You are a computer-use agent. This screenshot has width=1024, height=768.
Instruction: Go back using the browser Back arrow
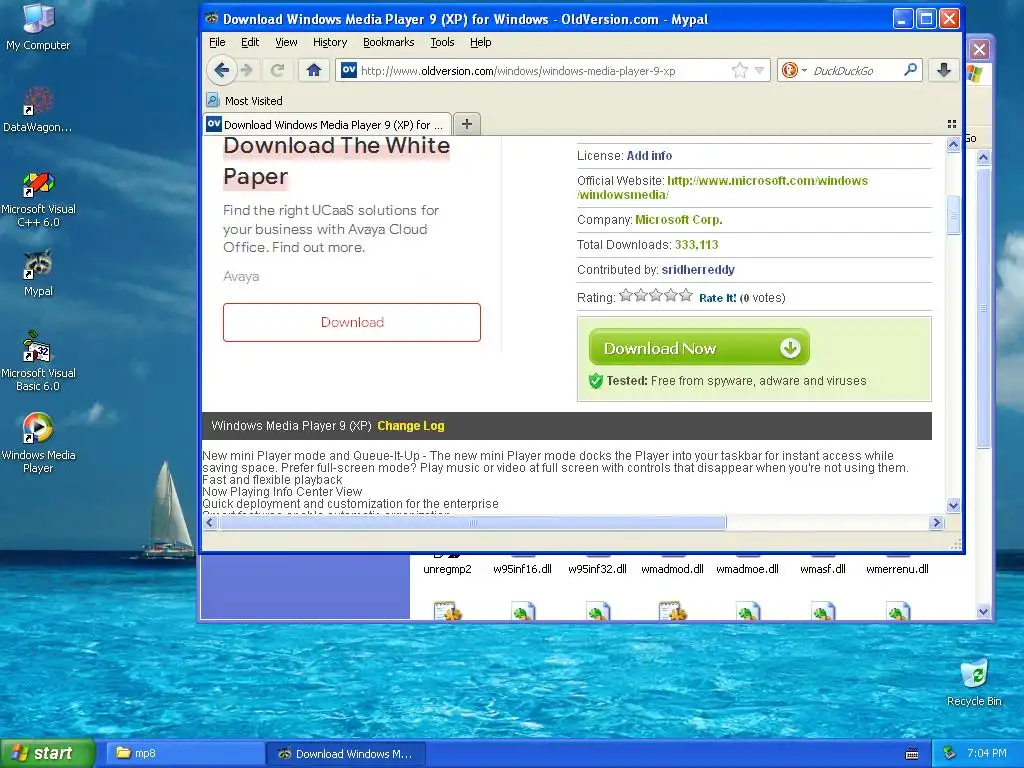click(x=221, y=70)
